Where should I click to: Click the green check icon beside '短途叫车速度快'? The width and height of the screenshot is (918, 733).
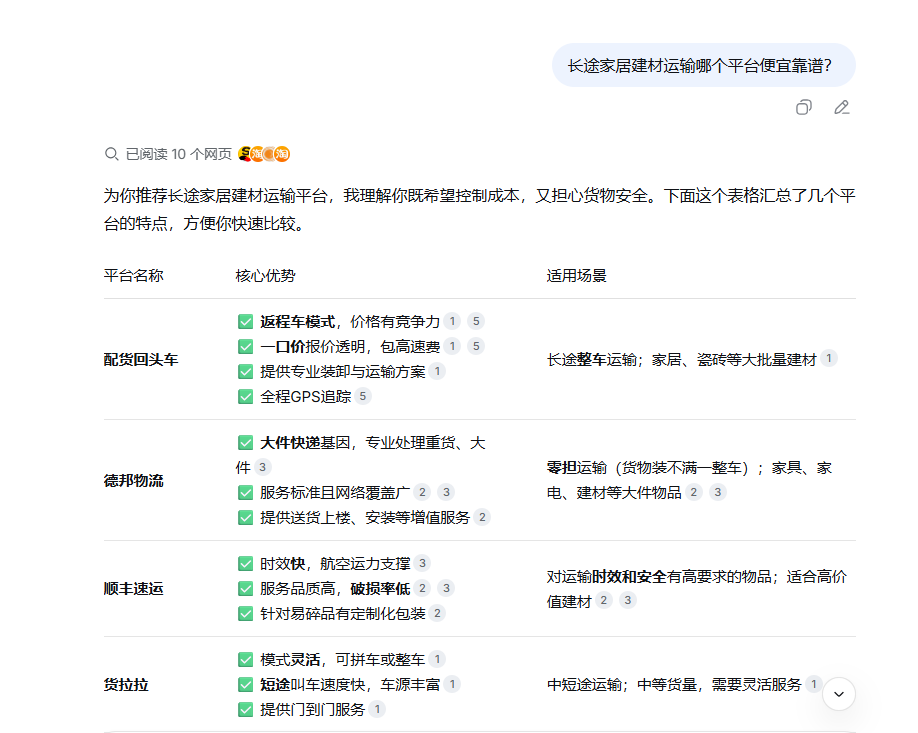point(245,684)
